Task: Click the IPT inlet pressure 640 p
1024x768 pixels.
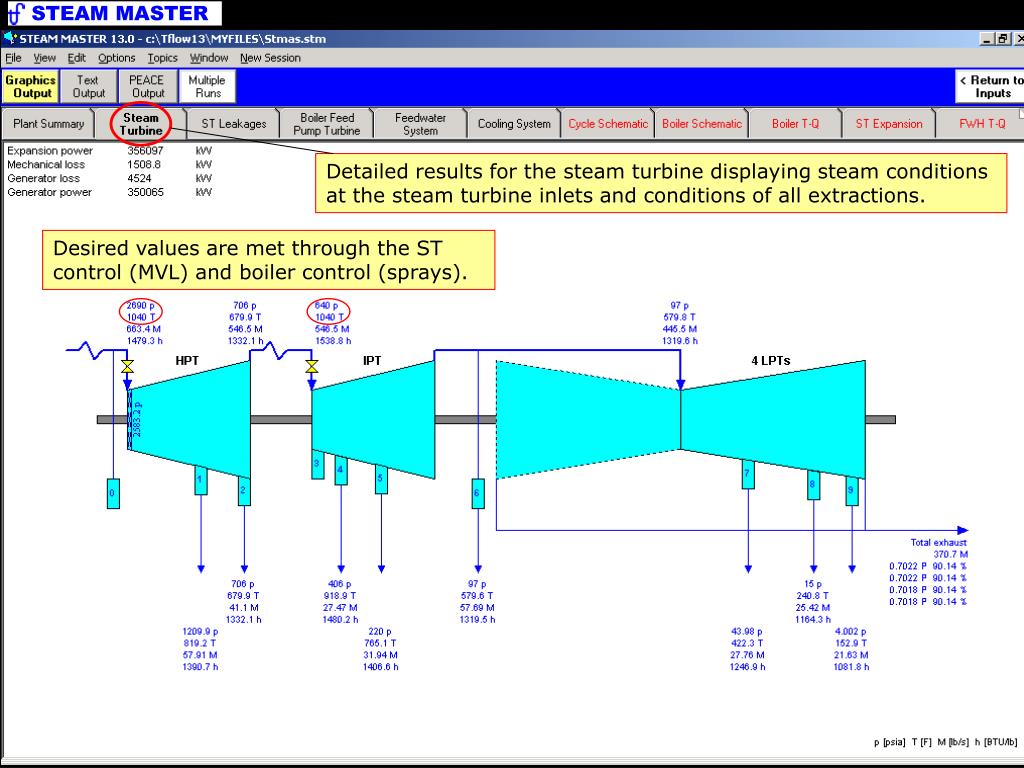Action: click(x=327, y=305)
